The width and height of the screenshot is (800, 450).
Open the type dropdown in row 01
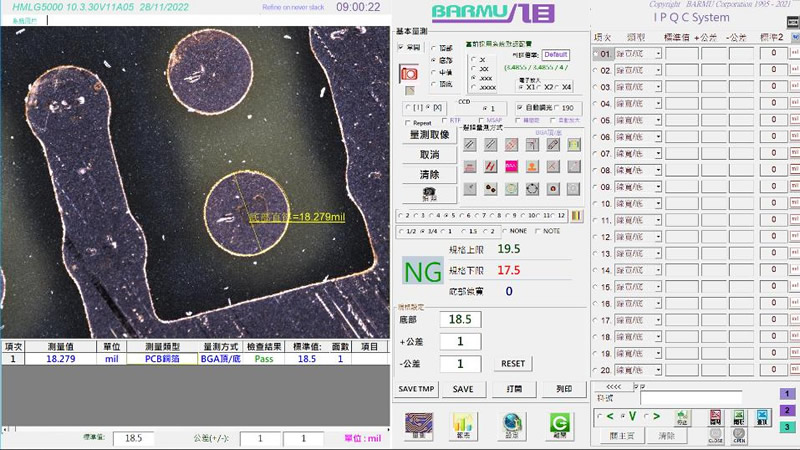click(x=658, y=53)
